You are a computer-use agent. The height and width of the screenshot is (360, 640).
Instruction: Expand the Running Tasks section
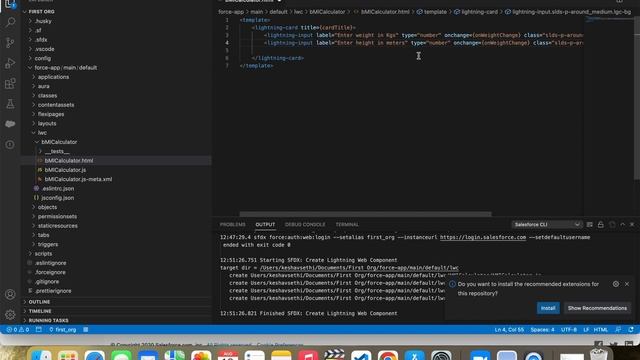coord(48,320)
